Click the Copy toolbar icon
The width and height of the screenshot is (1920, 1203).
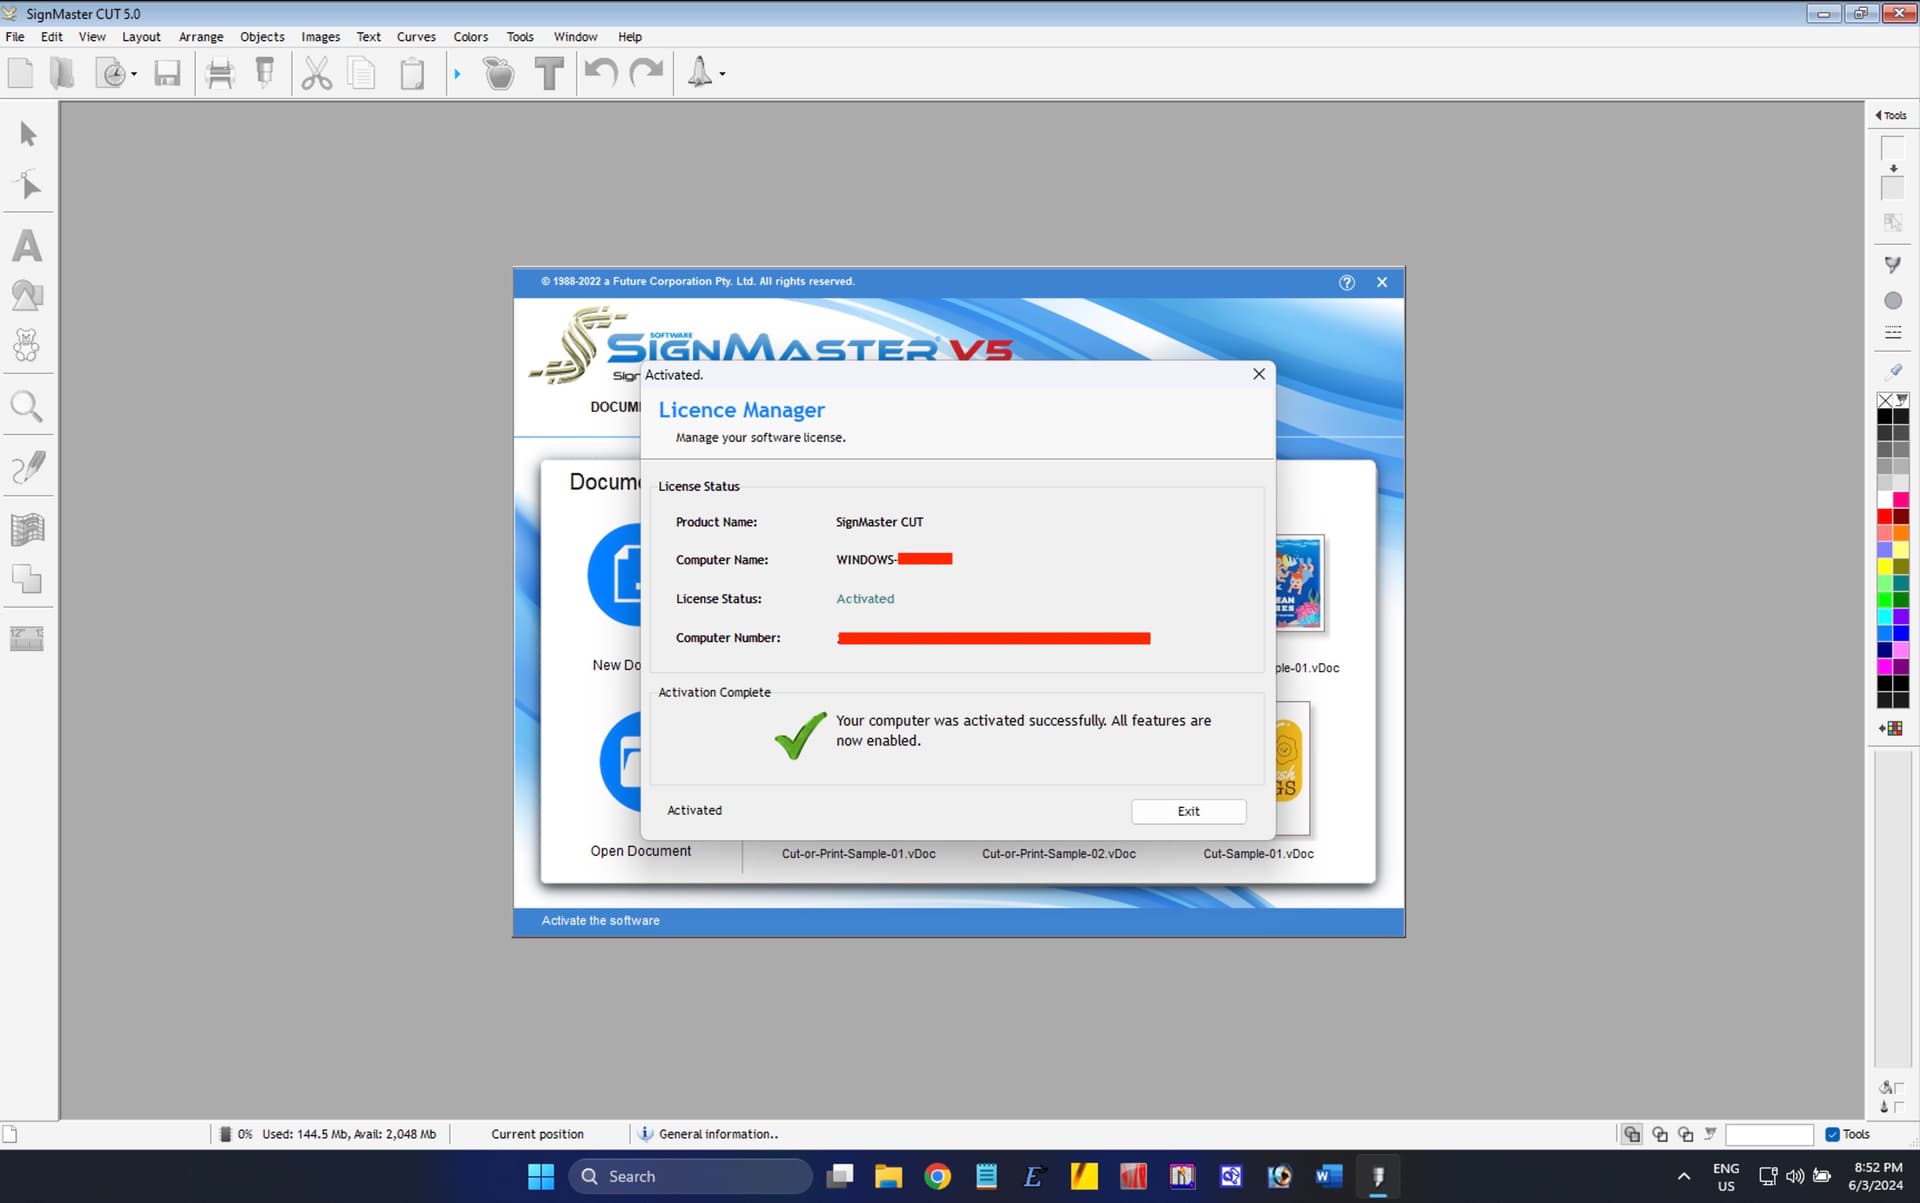pos(362,73)
